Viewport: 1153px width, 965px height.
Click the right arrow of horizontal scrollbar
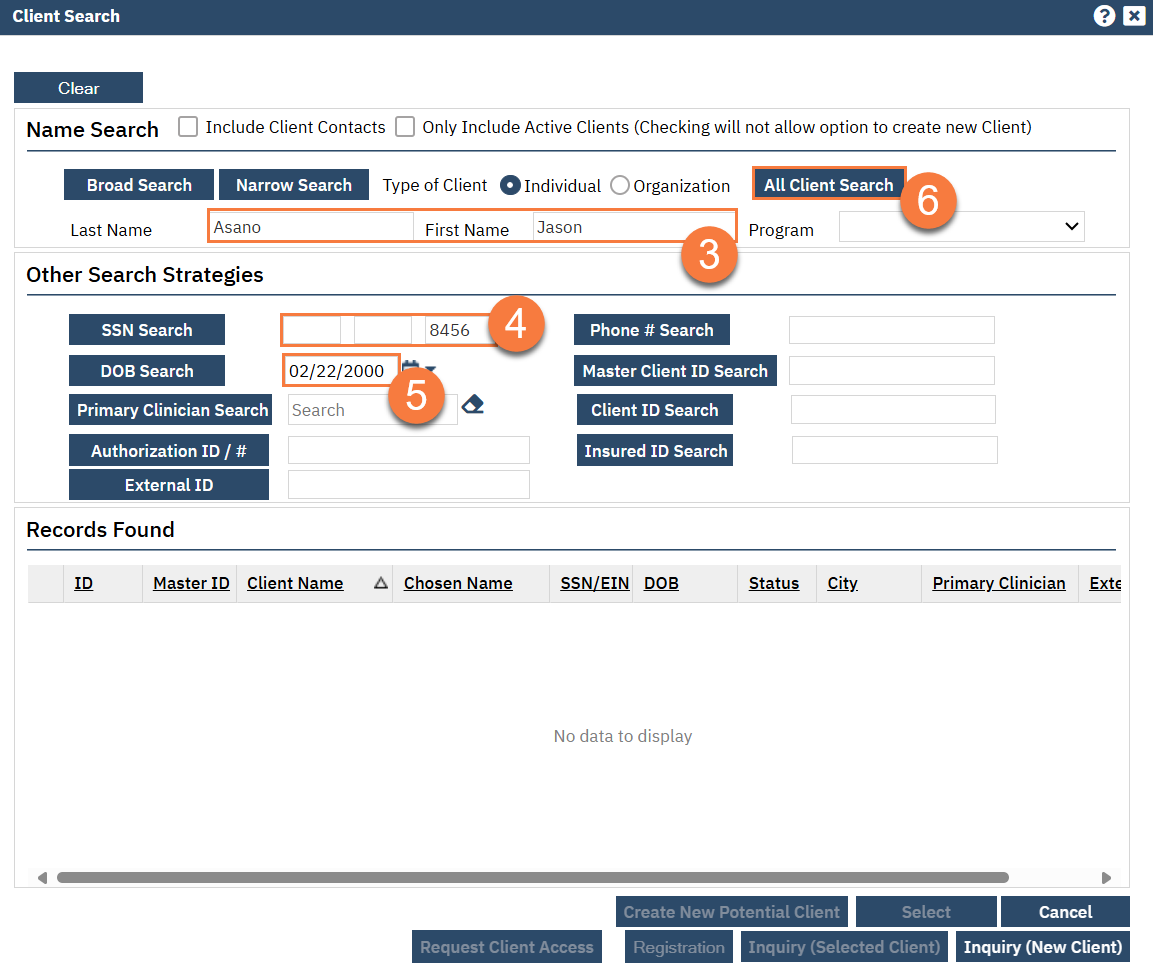1106,878
